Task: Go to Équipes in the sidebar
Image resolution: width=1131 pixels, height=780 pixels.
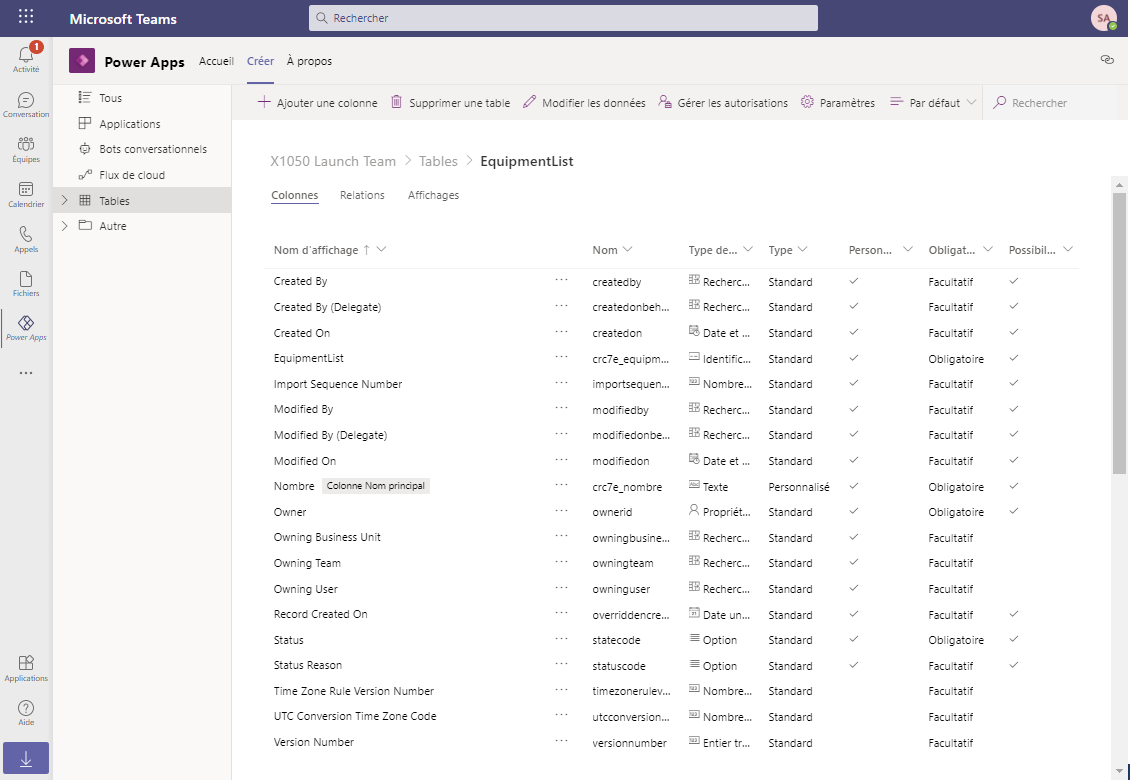Action: (26, 149)
